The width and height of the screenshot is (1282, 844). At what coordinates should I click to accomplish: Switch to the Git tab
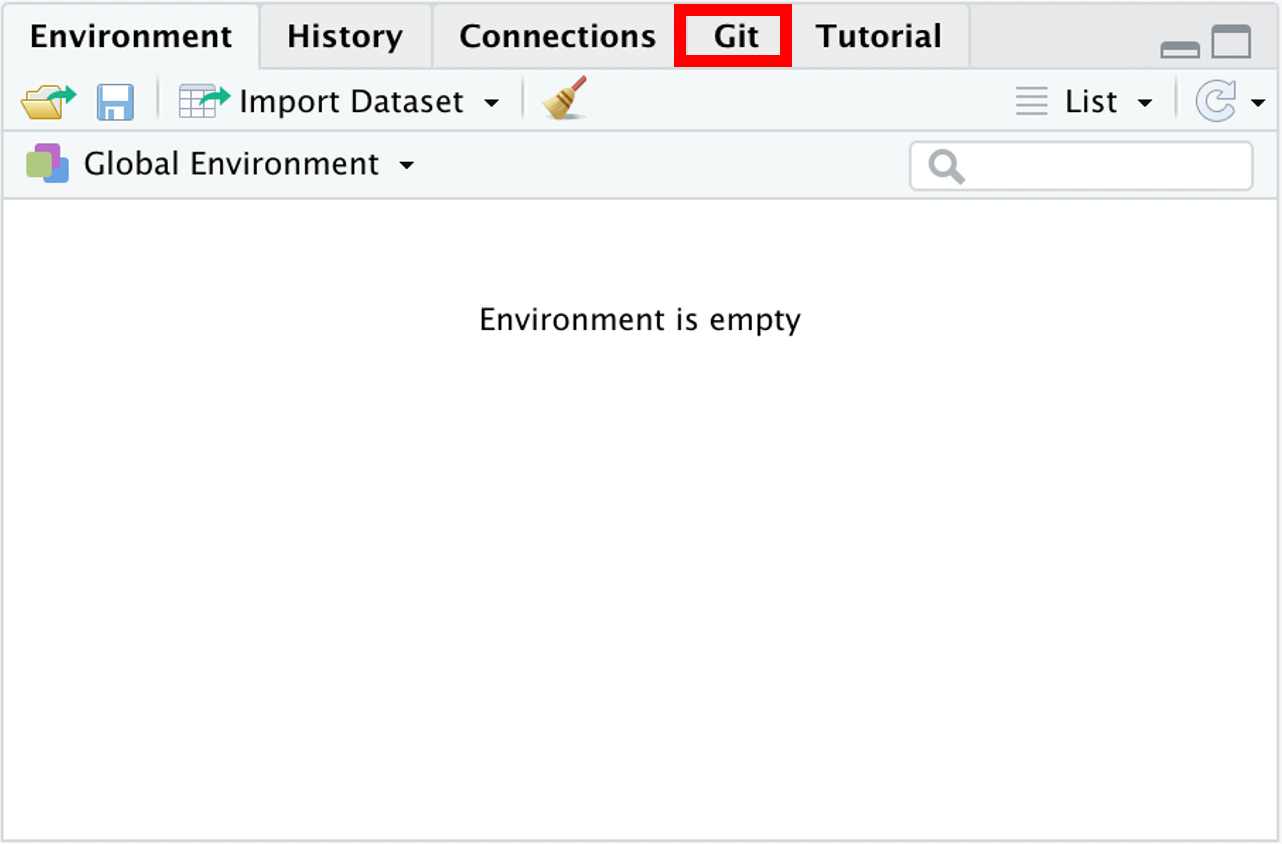(735, 37)
